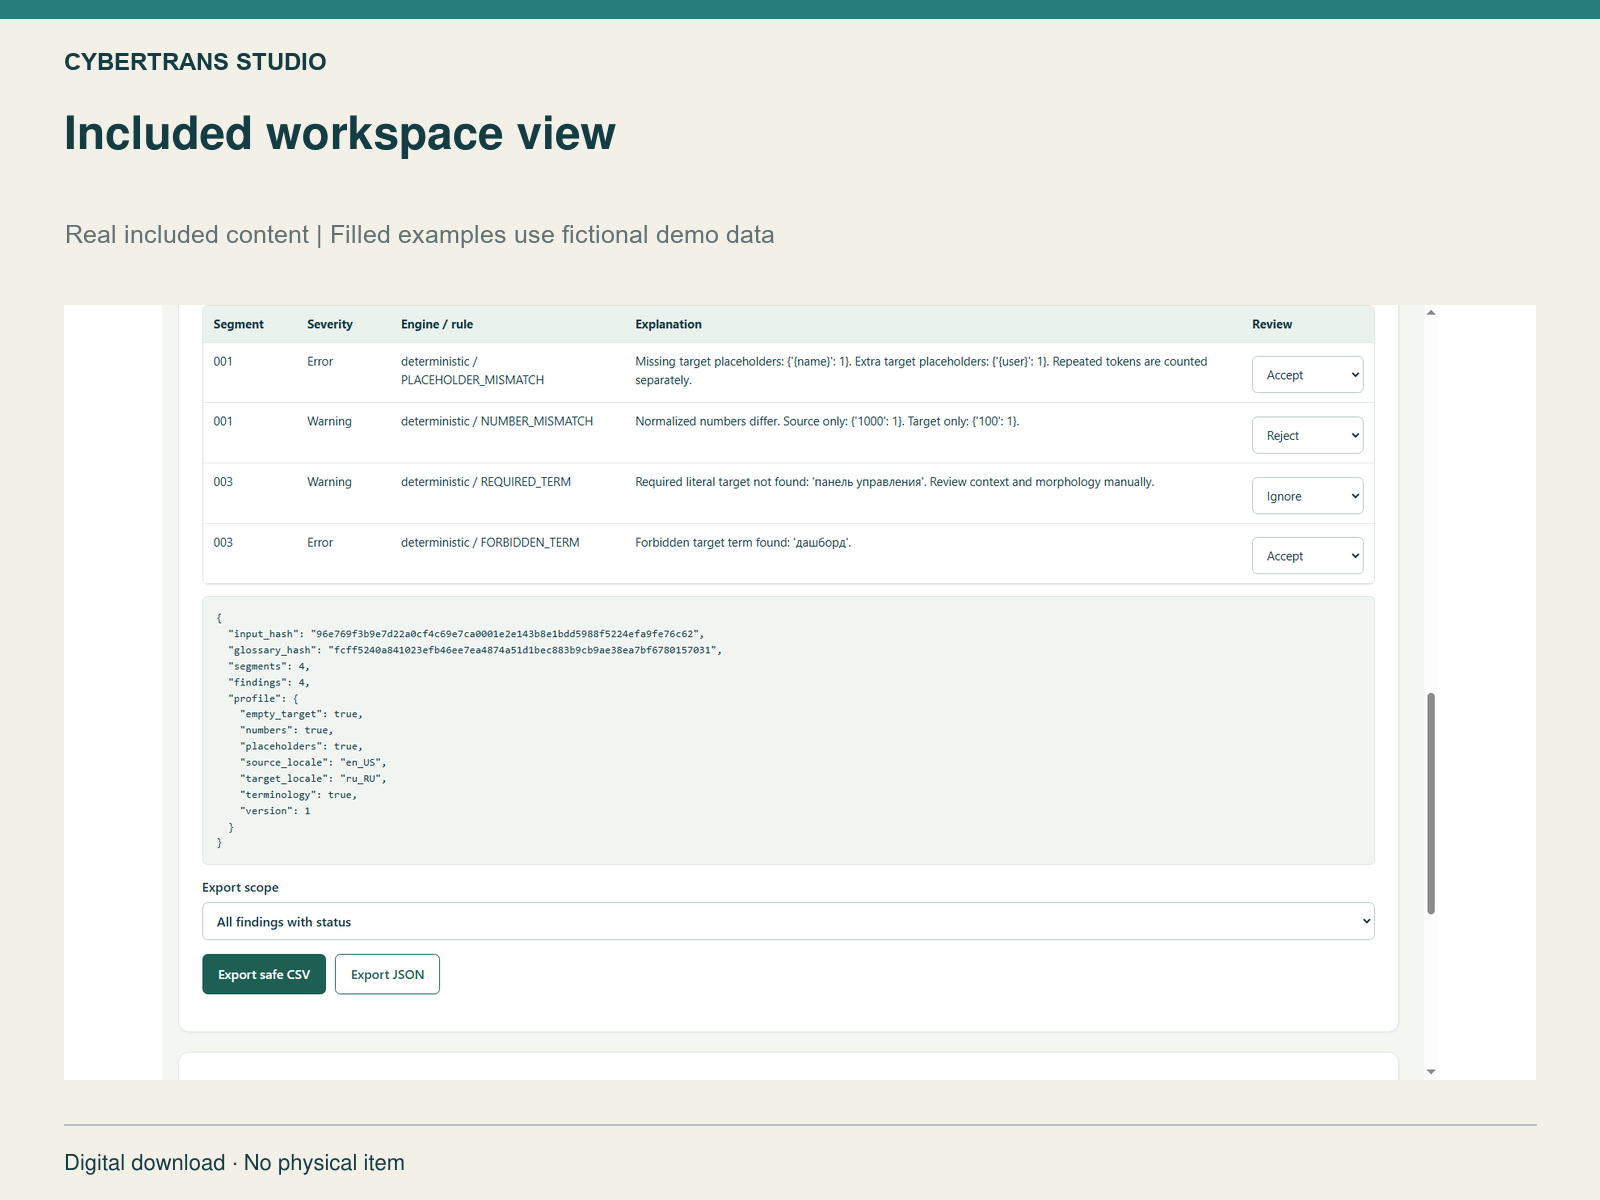Screen dimensions: 1600x1200
Task: Click the vertical scrollbar thumb
Action: tap(1431, 803)
